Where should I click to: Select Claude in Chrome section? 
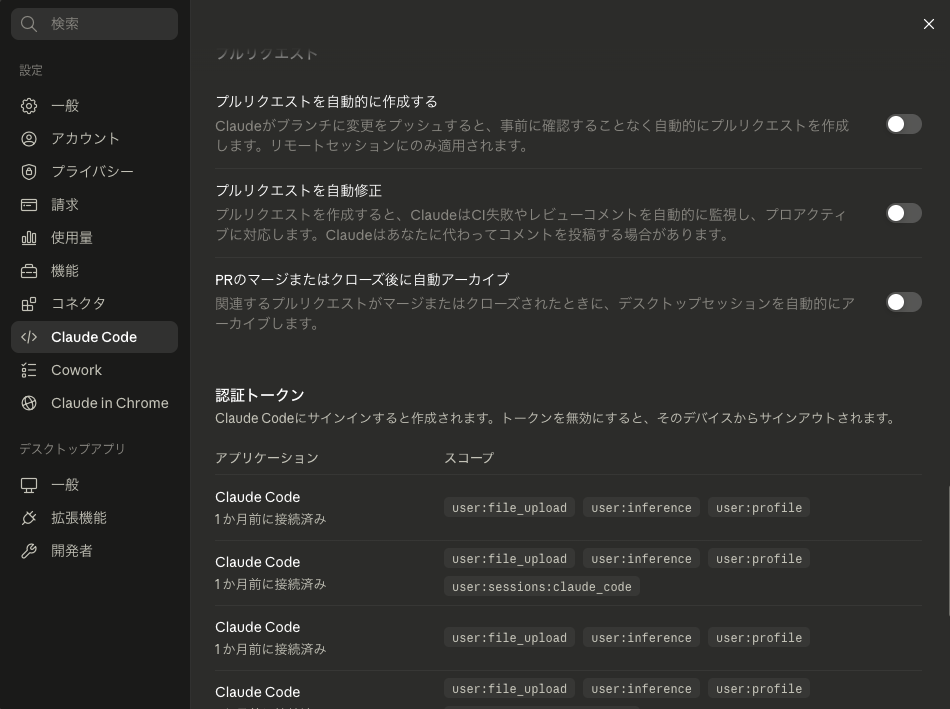95,403
